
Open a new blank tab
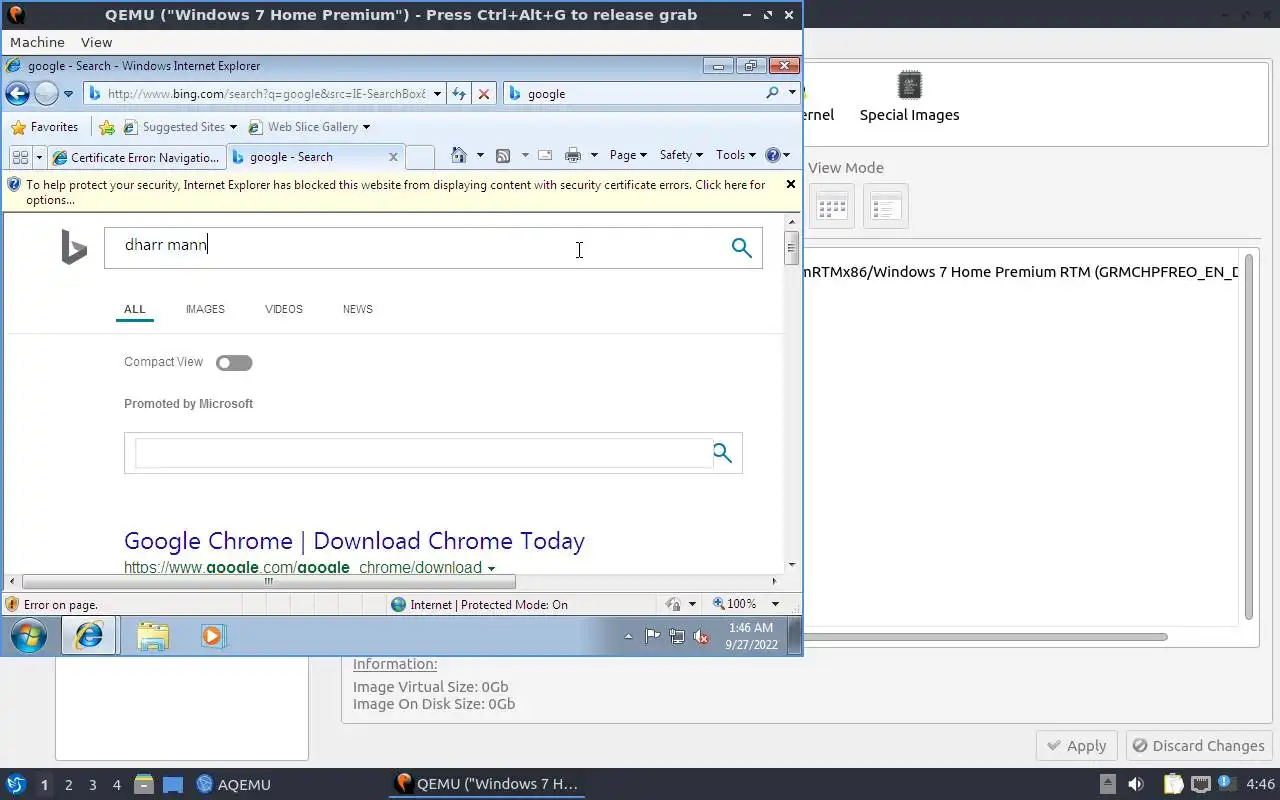420,157
